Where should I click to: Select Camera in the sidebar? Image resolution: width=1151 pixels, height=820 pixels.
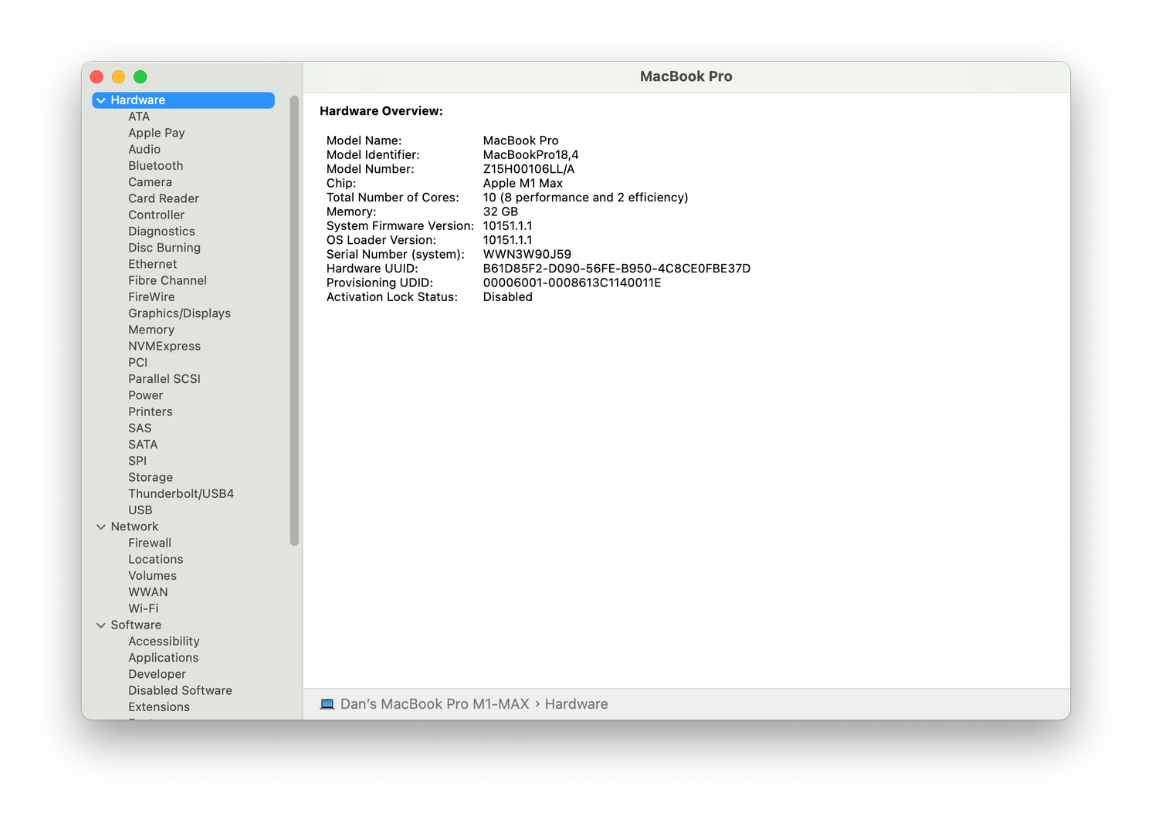pyautogui.click(x=150, y=182)
